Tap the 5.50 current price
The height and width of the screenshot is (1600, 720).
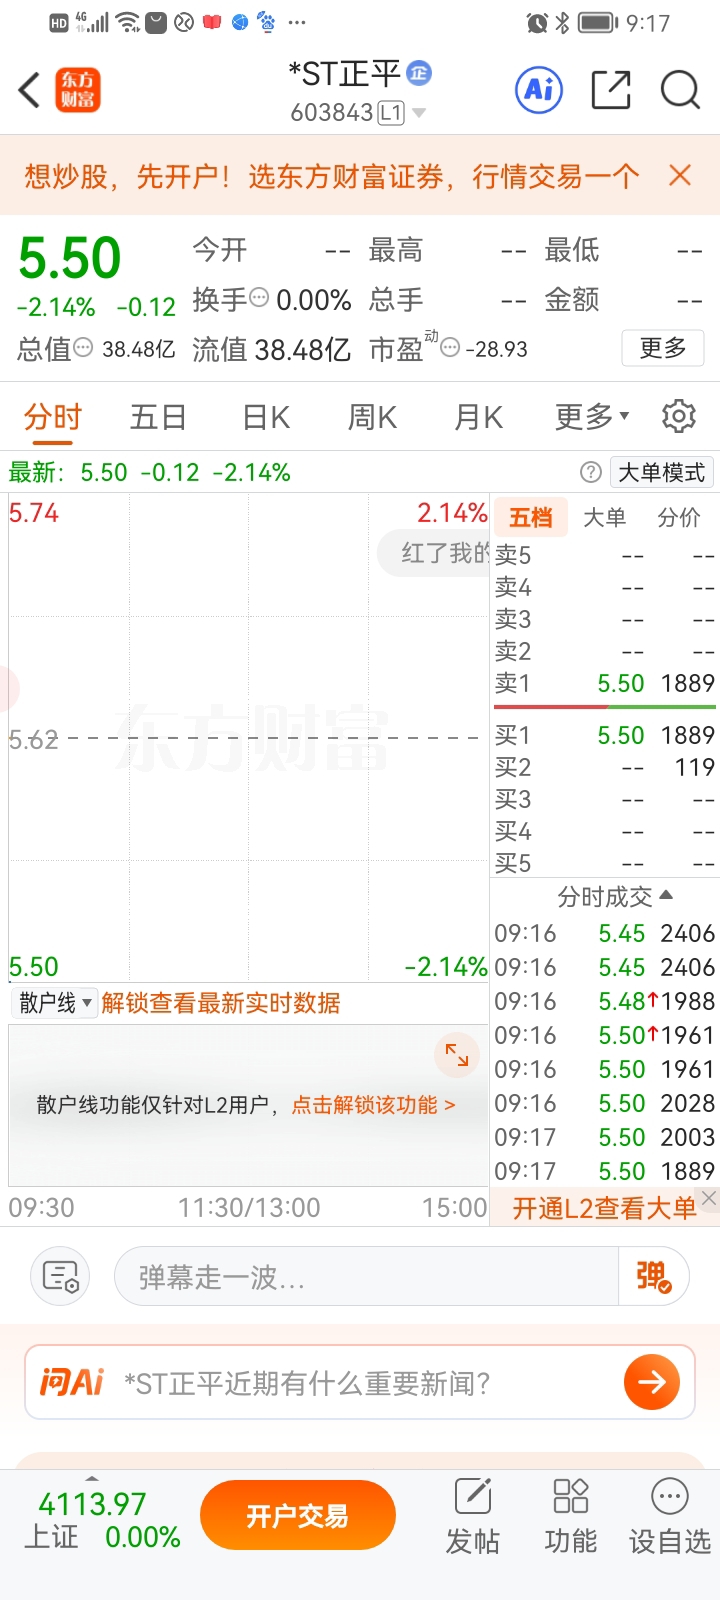pos(70,258)
